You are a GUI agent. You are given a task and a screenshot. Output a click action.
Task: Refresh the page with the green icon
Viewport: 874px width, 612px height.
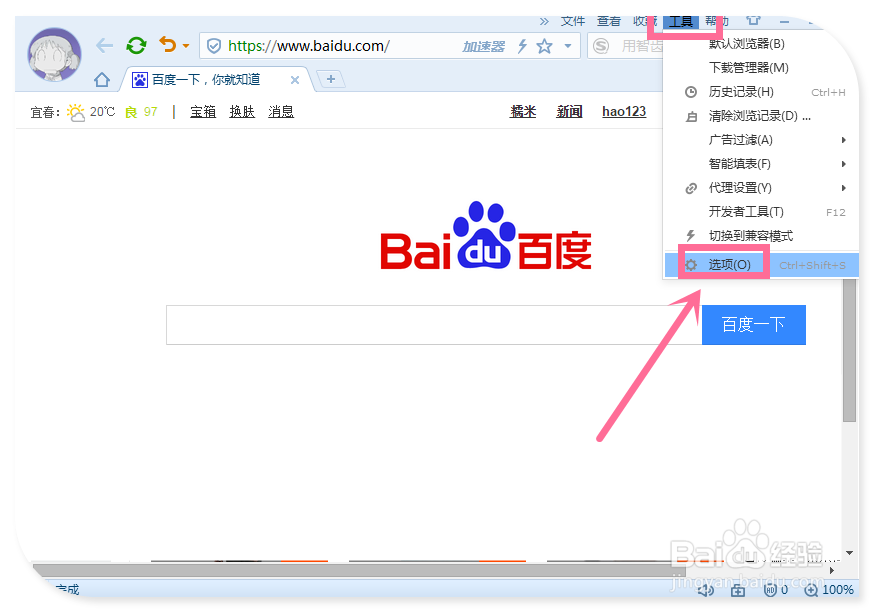coord(136,45)
